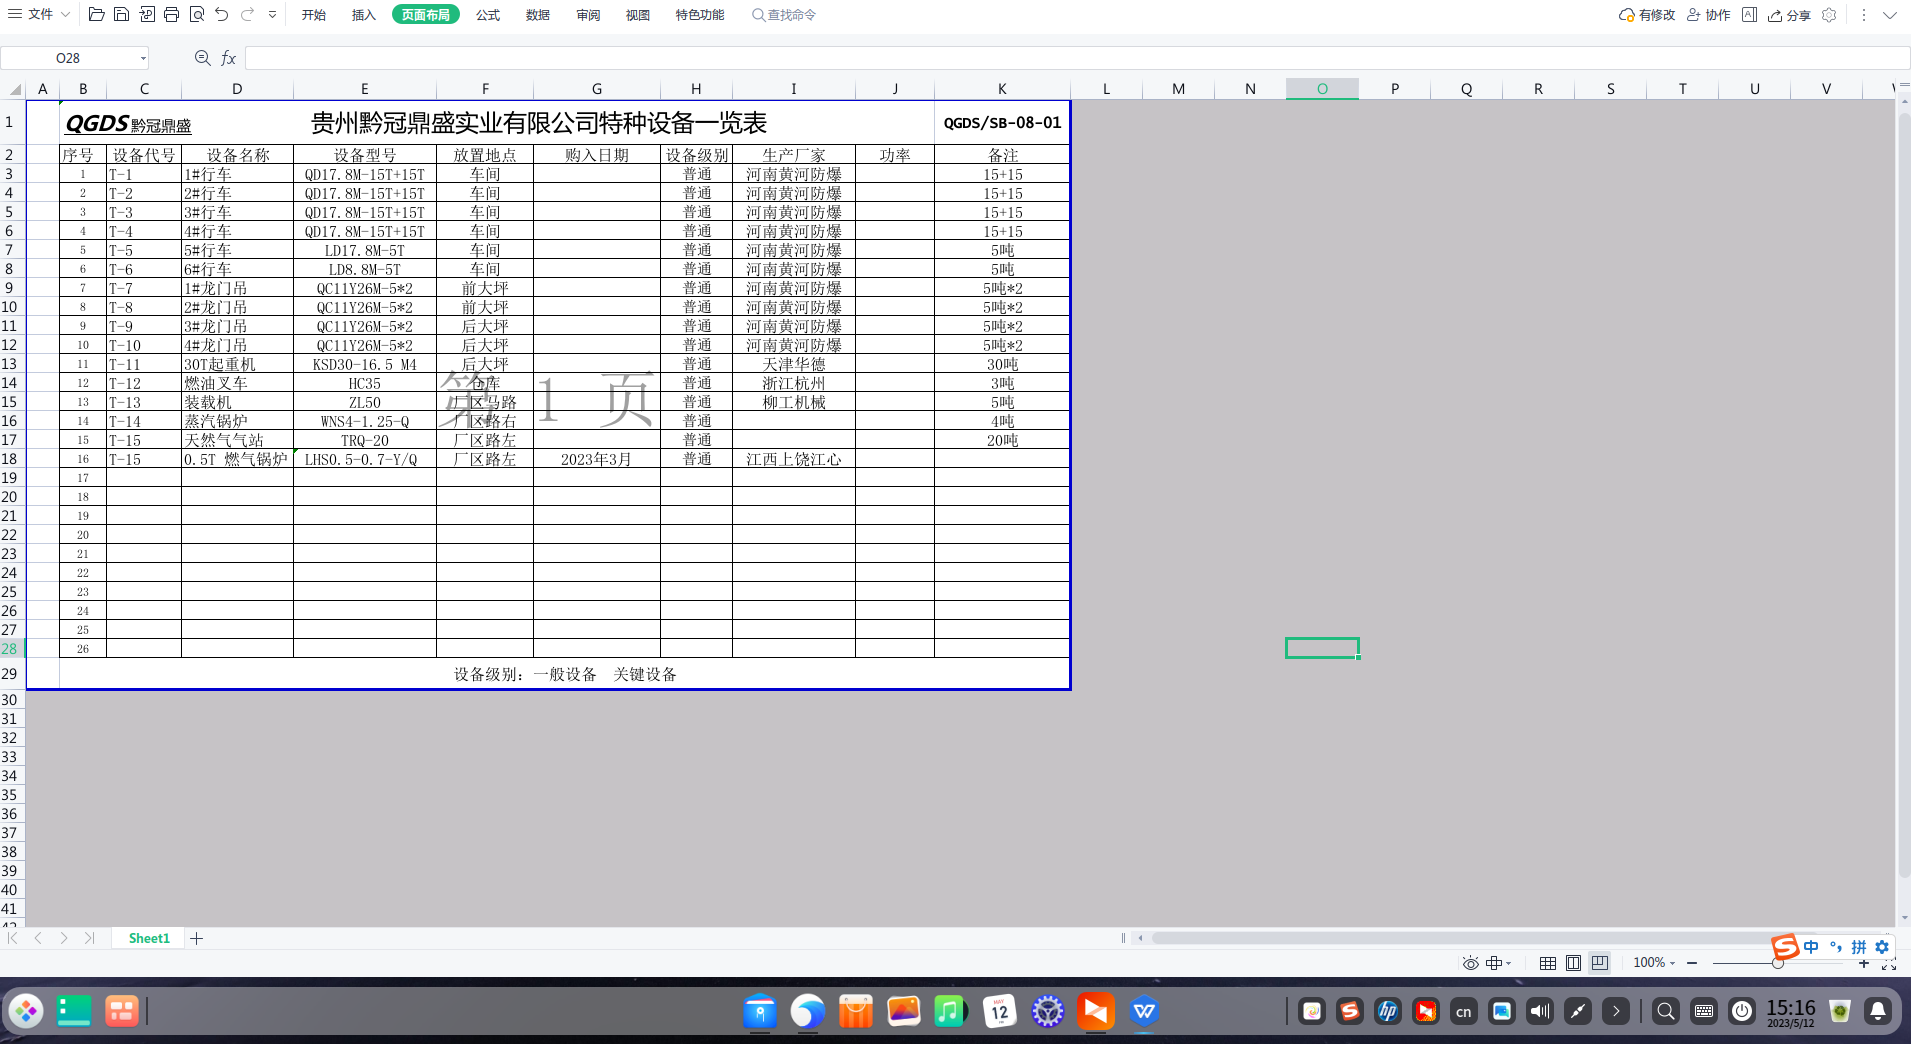This screenshot has height=1044, width=1911.
Task: Click the 分享 share button
Action: (1790, 15)
